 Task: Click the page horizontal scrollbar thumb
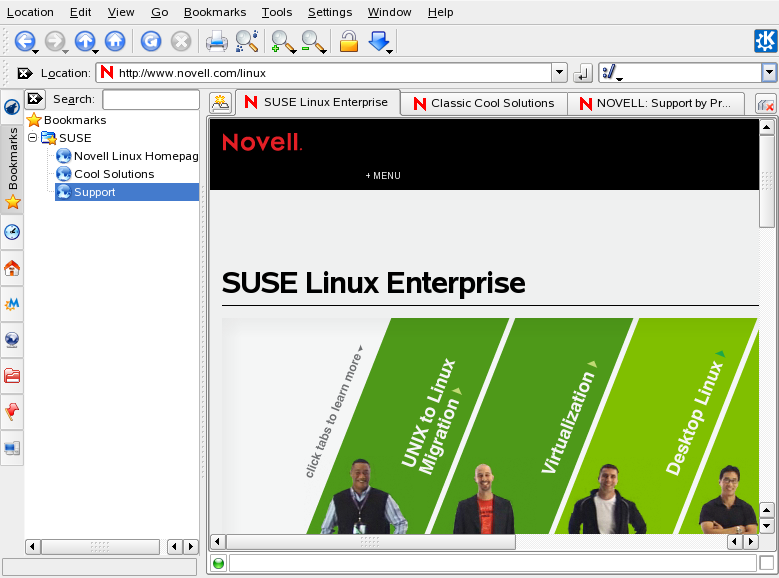tap(370, 541)
